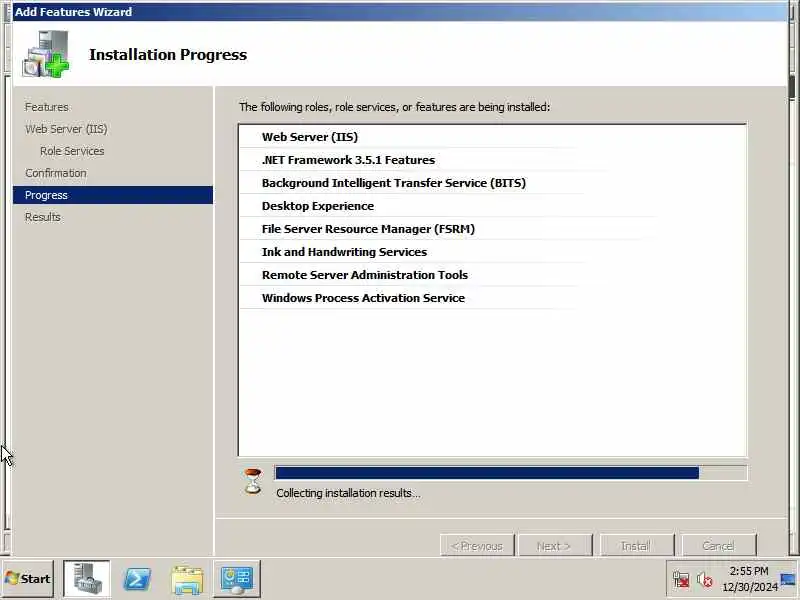Select the Web Server (IIS) wizard step
800x600 pixels.
tap(66, 129)
